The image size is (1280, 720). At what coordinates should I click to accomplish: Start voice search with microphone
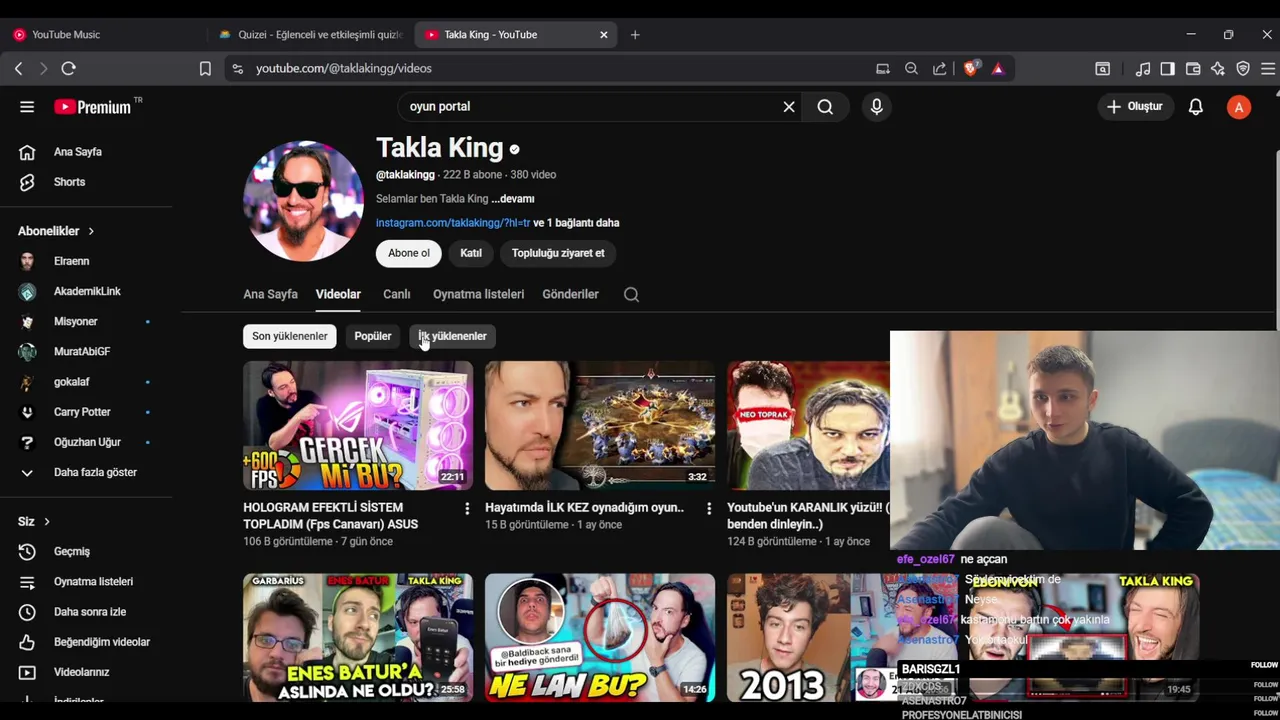(x=877, y=107)
